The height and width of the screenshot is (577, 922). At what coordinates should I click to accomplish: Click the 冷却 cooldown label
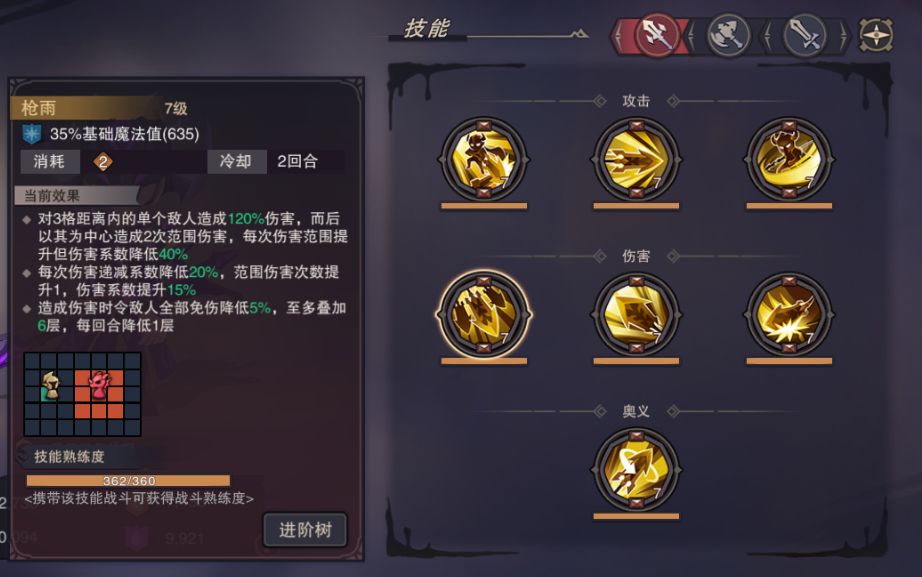point(236,161)
